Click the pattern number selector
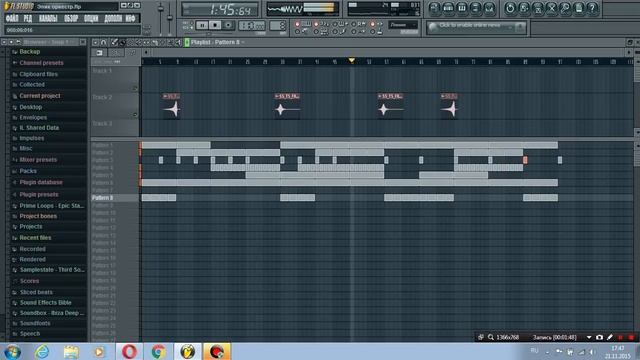640x360 pixels. [x=278, y=26]
